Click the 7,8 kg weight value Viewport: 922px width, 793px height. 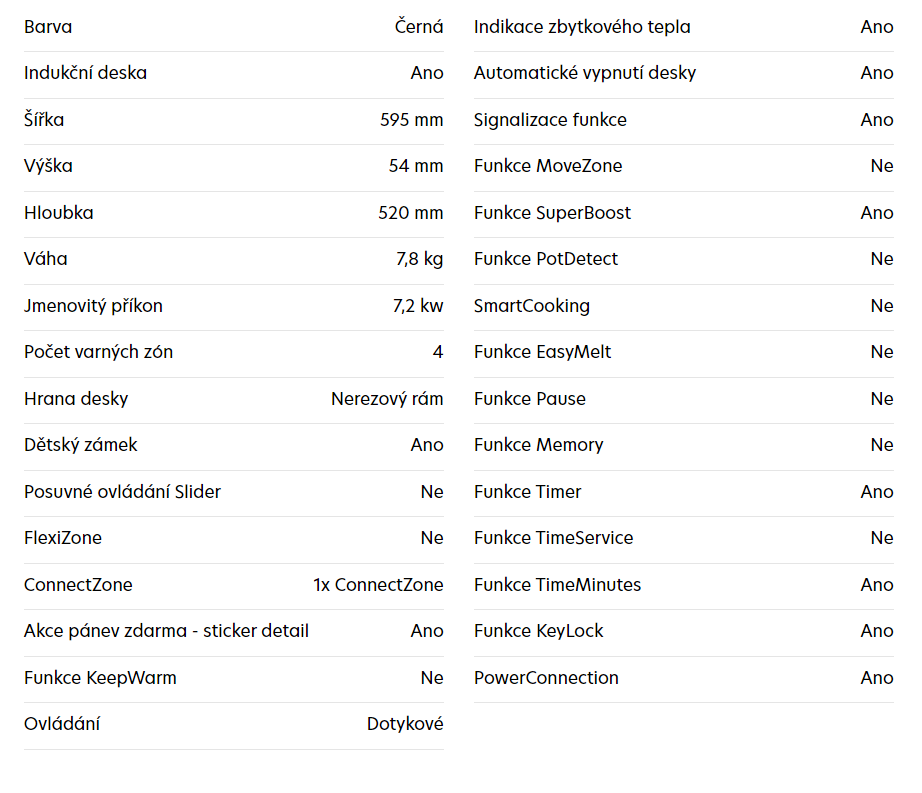[x=419, y=259]
